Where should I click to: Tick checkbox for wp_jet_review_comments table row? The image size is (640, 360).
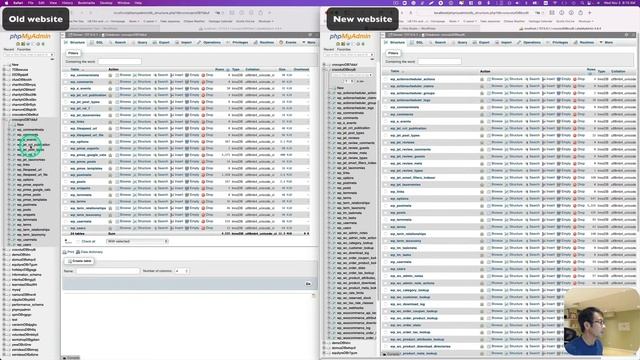(386, 149)
